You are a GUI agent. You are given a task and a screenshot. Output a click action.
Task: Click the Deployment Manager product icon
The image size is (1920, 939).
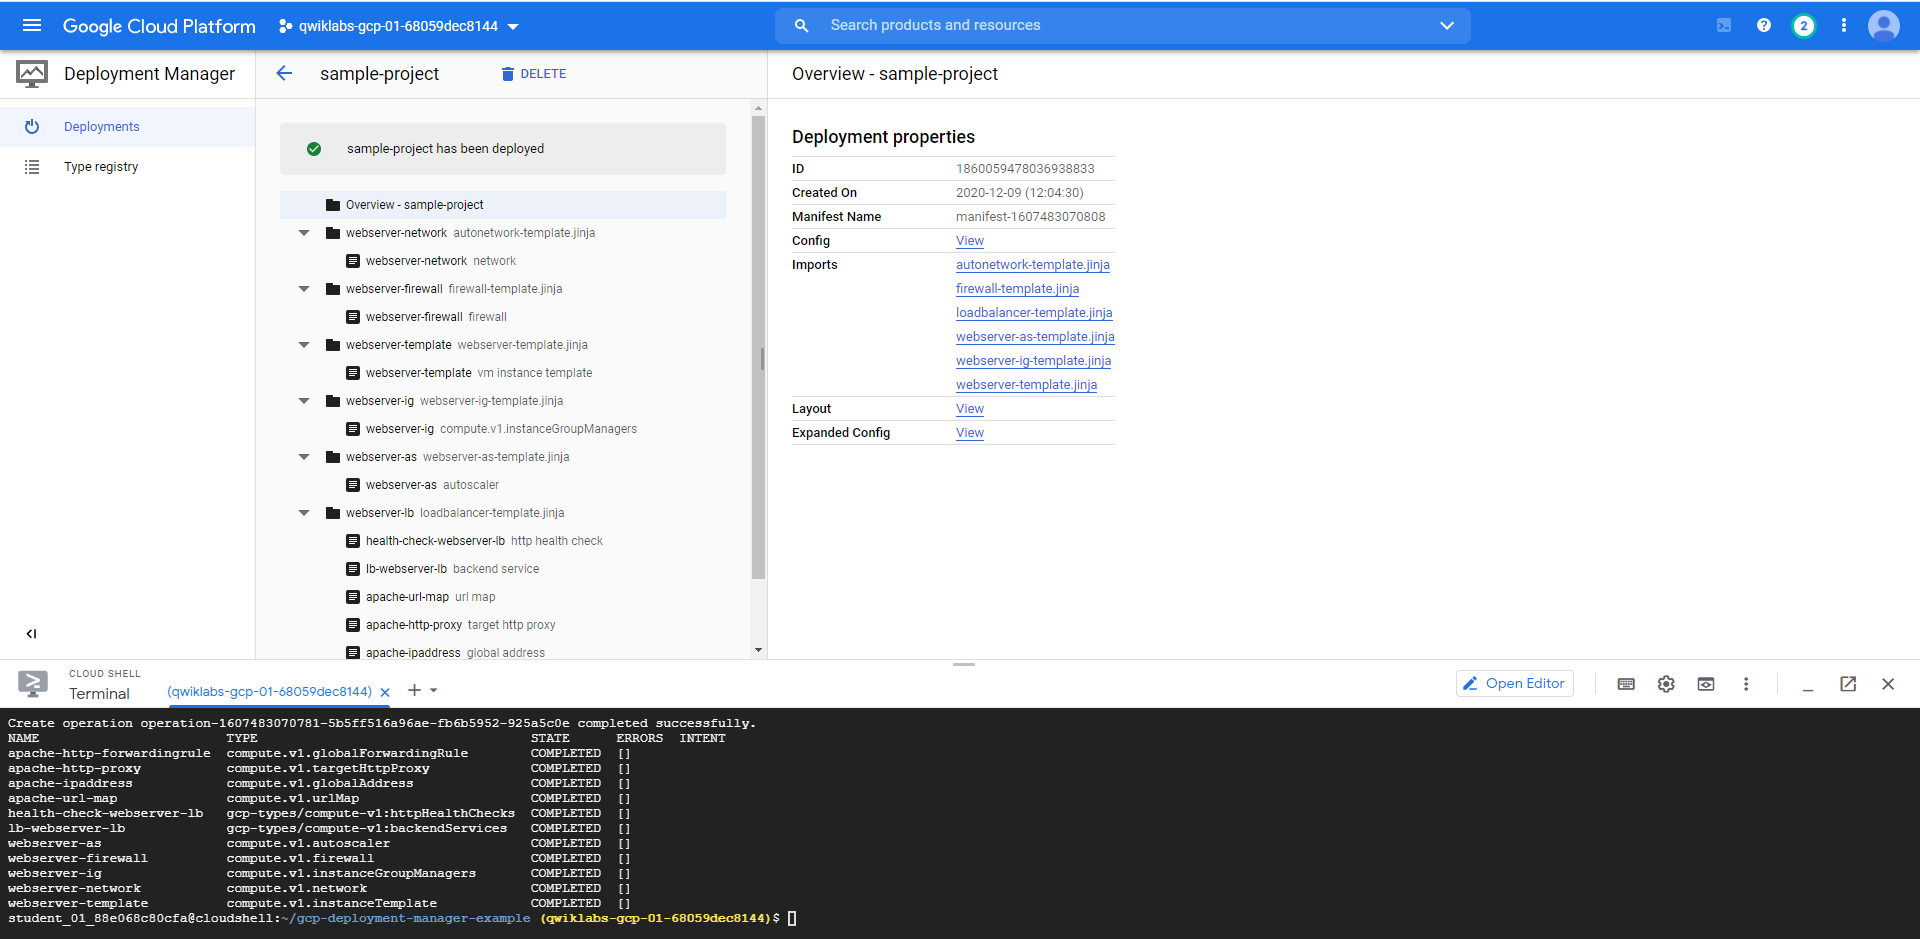(x=32, y=74)
